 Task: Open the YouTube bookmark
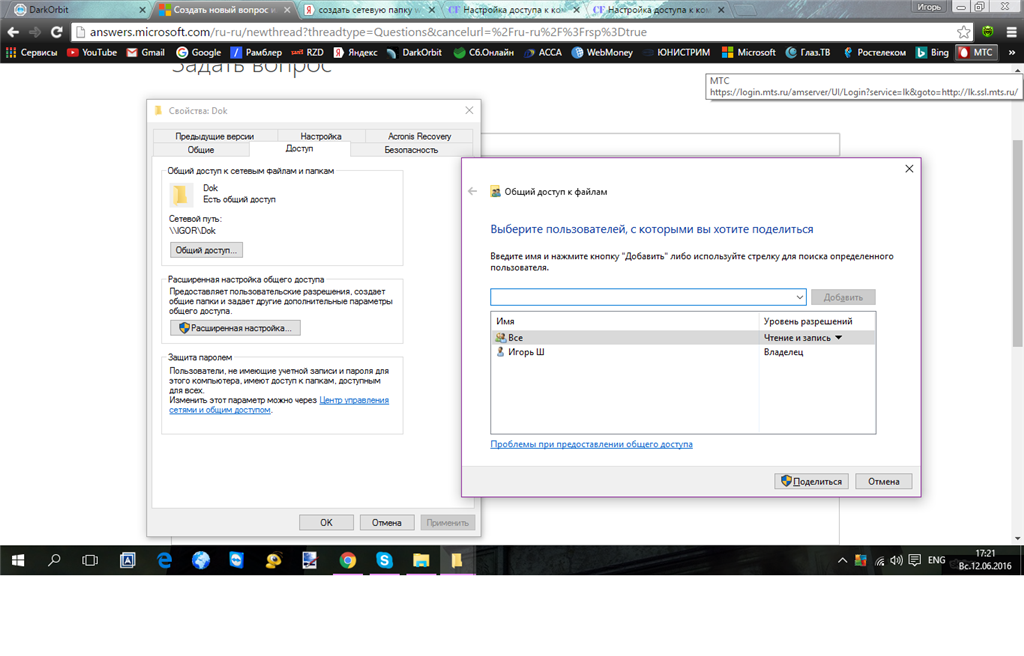[92, 52]
